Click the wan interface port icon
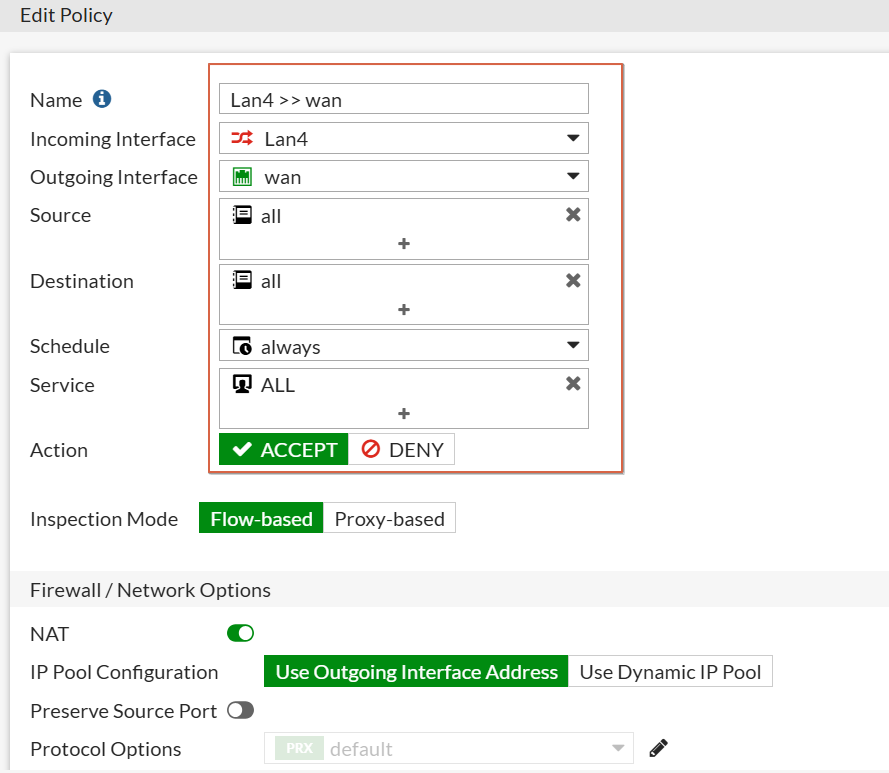 242,176
